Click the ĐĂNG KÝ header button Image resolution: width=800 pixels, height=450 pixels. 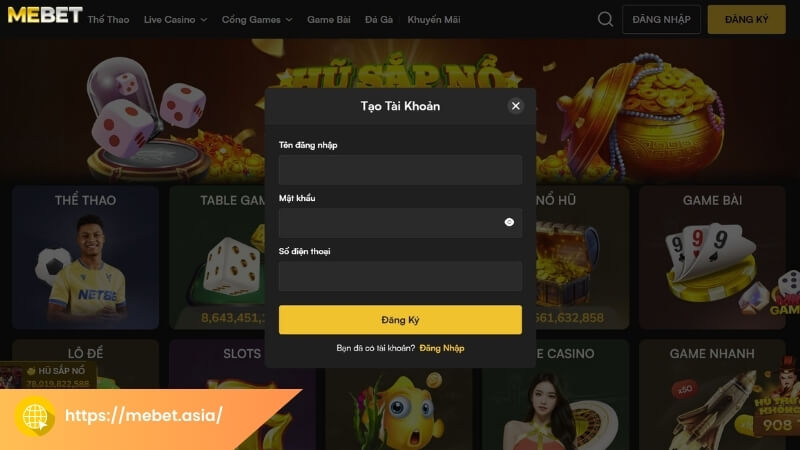coord(746,19)
